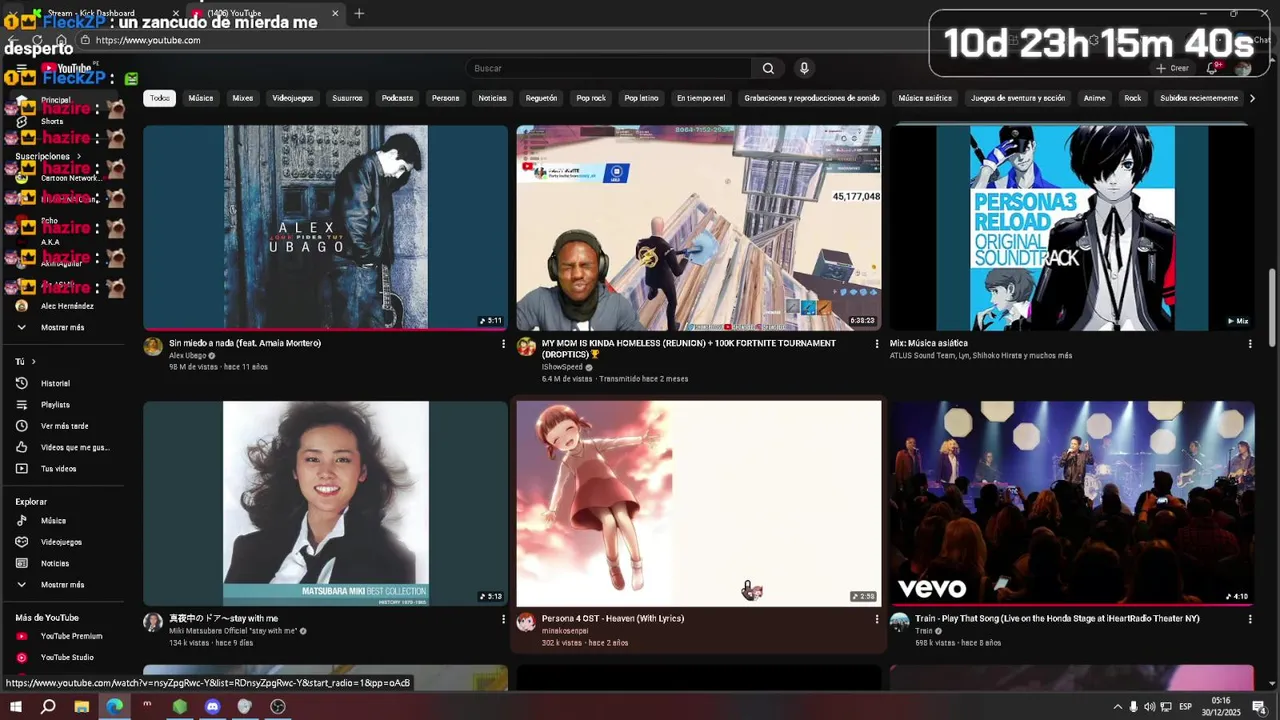Play the Alex Ubago video thumbnail
The height and width of the screenshot is (720, 1280).
coord(325,227)
